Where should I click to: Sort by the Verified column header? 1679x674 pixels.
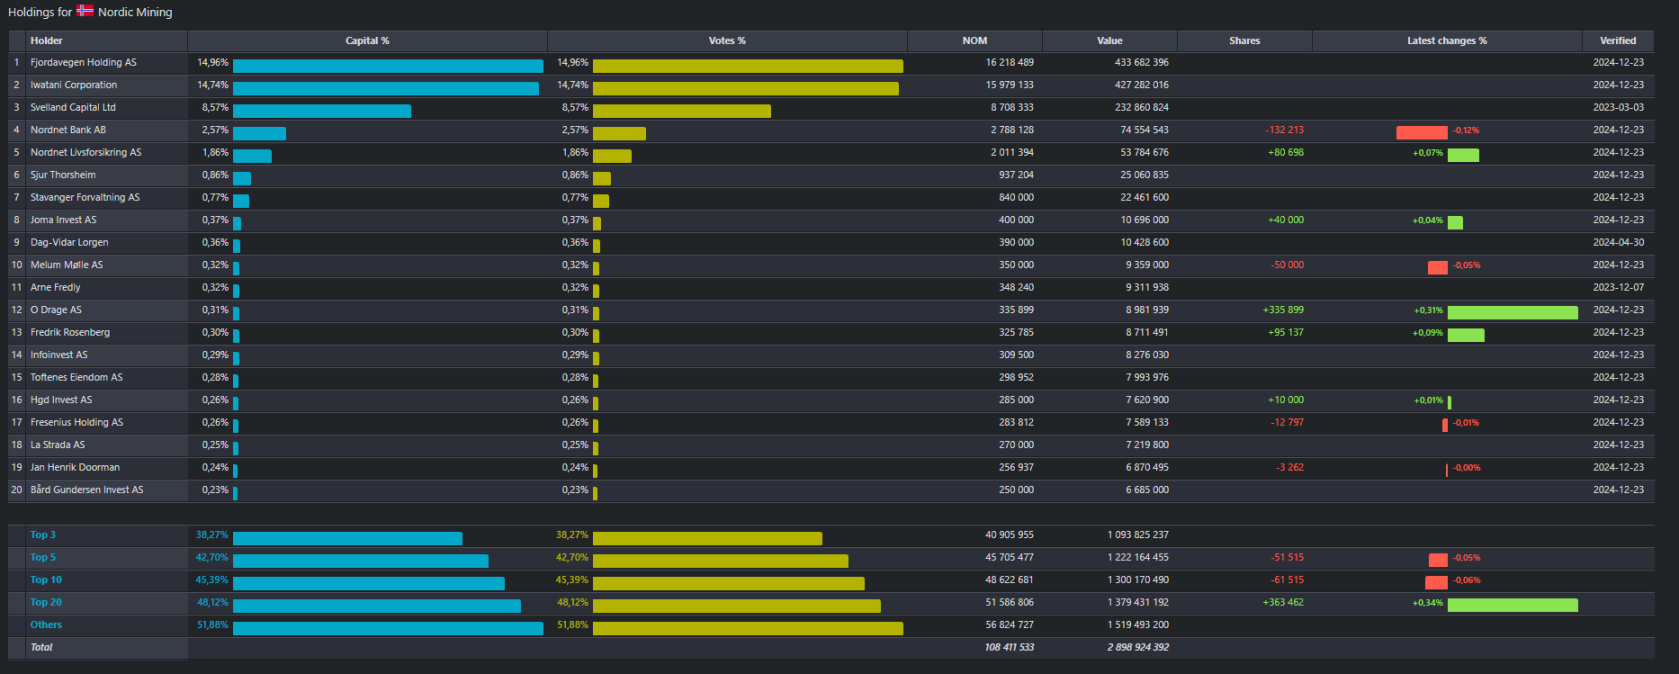1618,41
